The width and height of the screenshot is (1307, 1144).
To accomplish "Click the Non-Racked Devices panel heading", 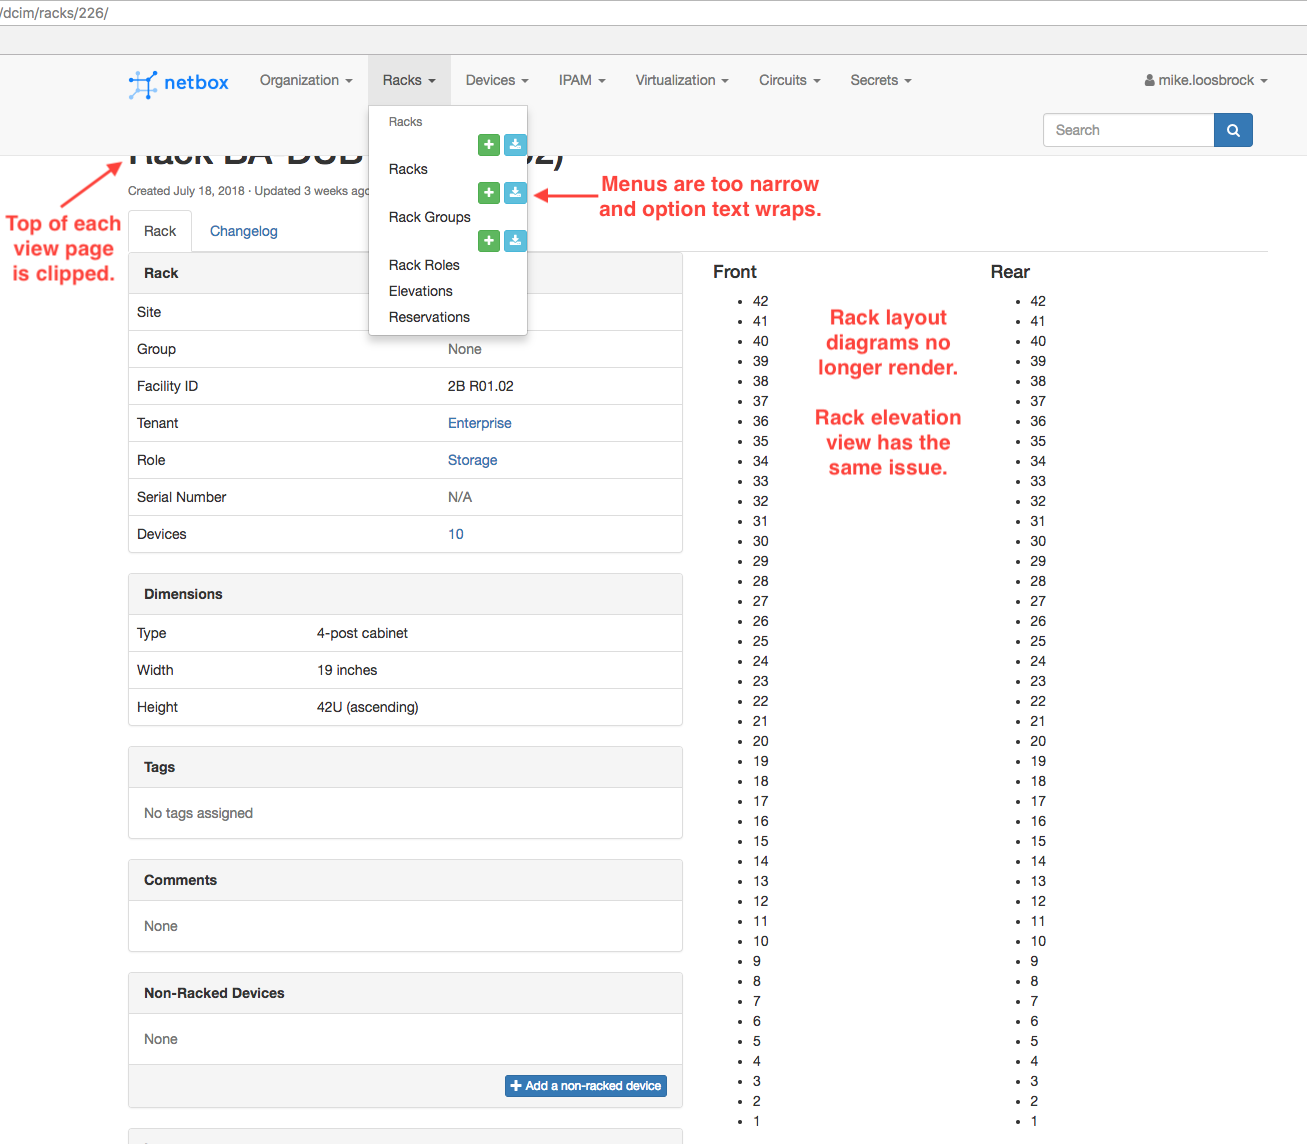I will click(x=214, y=993).
